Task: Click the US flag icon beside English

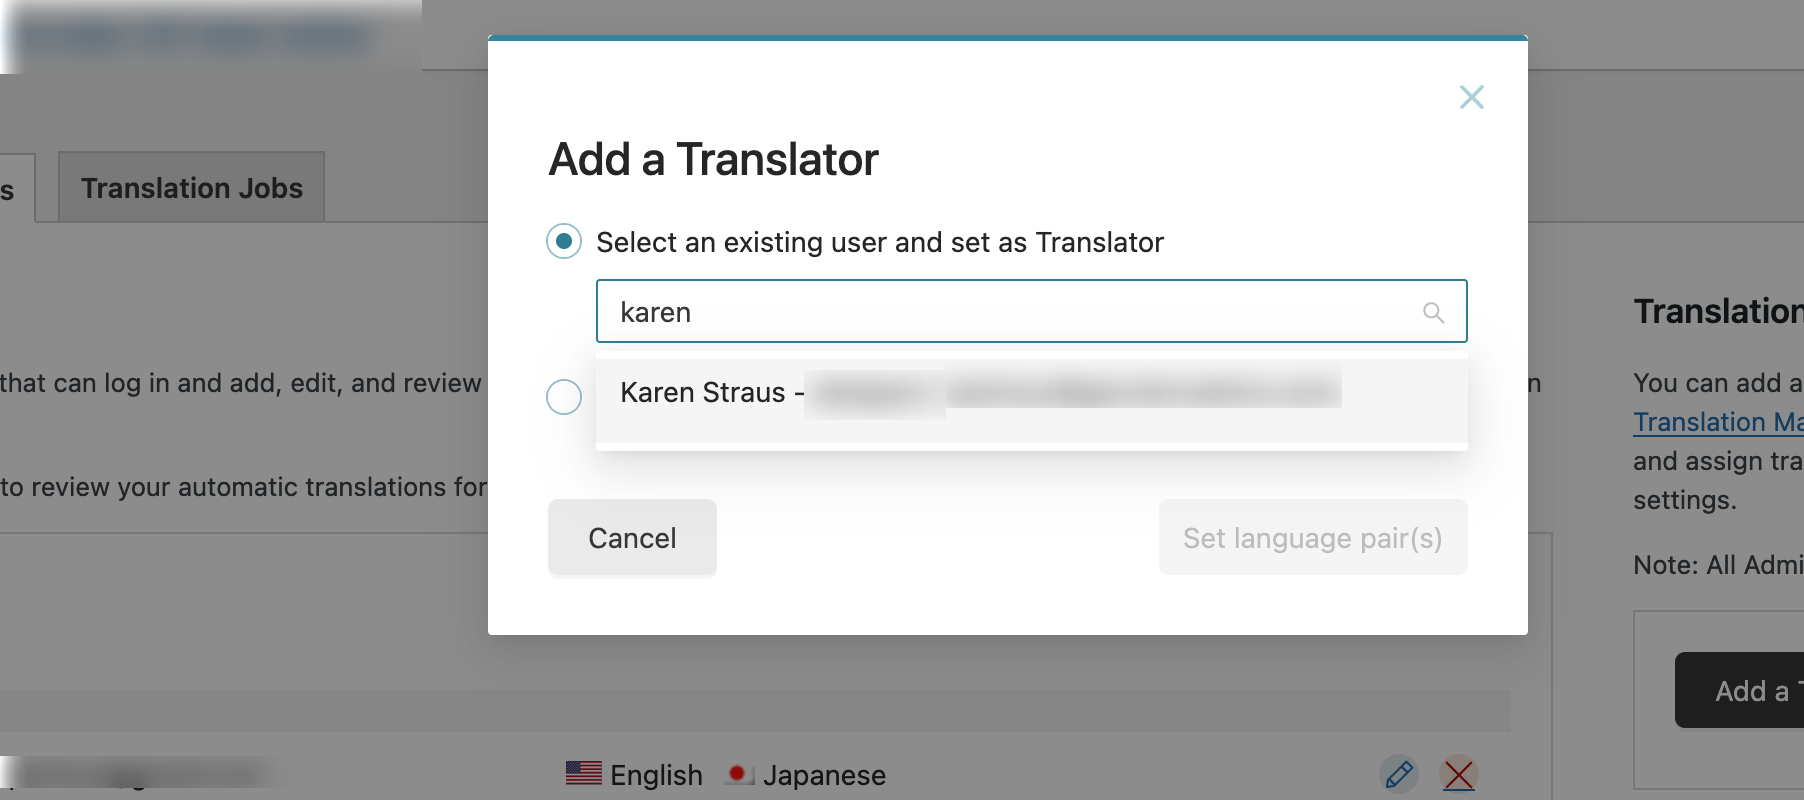Action: tap(583, 773)
